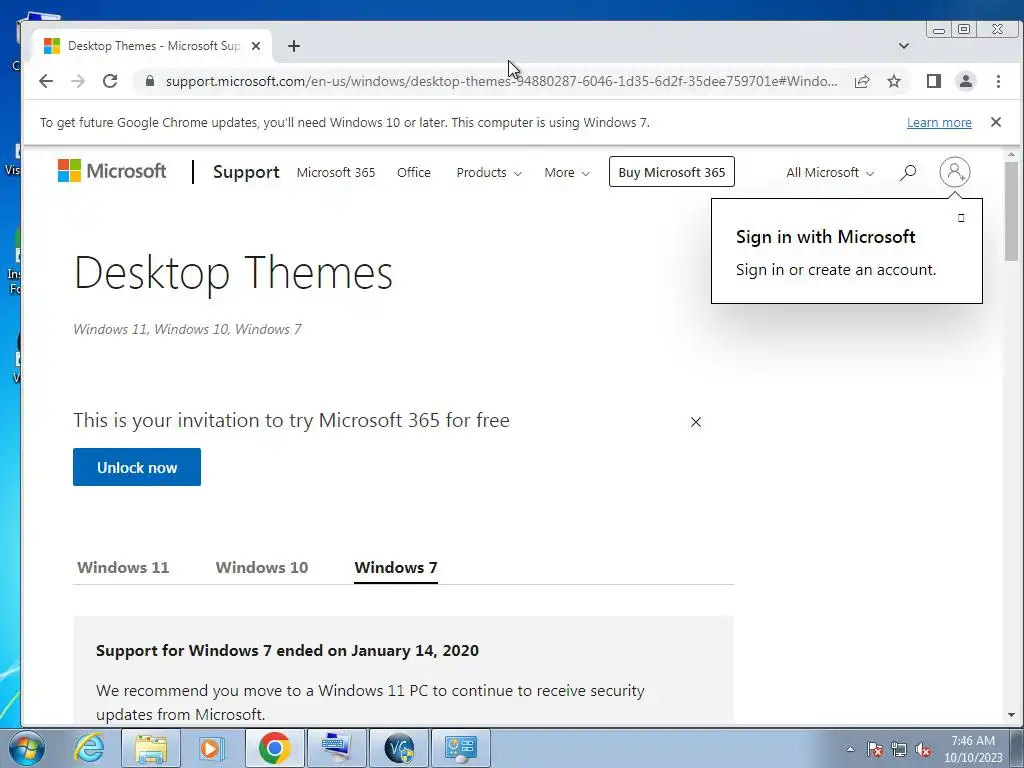
Task: Switch to the Windows 11 tab
Action: [x=123, y=567]
